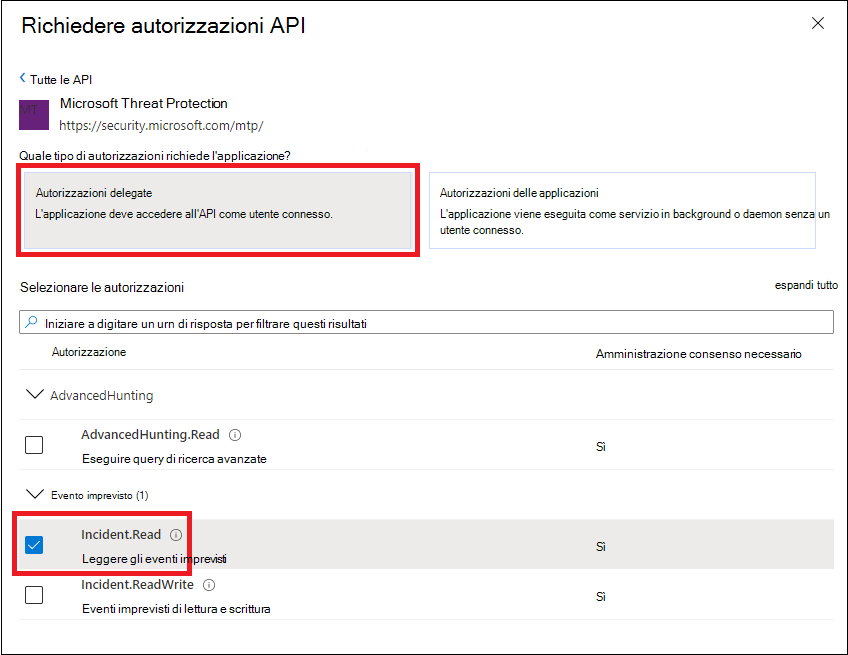Click the Incident.Read permission name
This screenshot has height=655, width=848.
pyautogui.click(x=121, y=534)
